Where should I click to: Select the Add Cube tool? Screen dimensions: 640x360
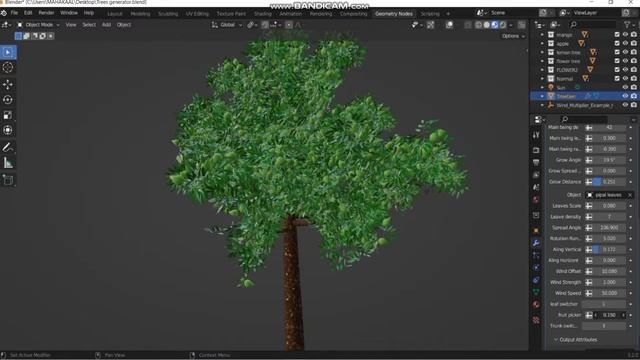(8, 180)
